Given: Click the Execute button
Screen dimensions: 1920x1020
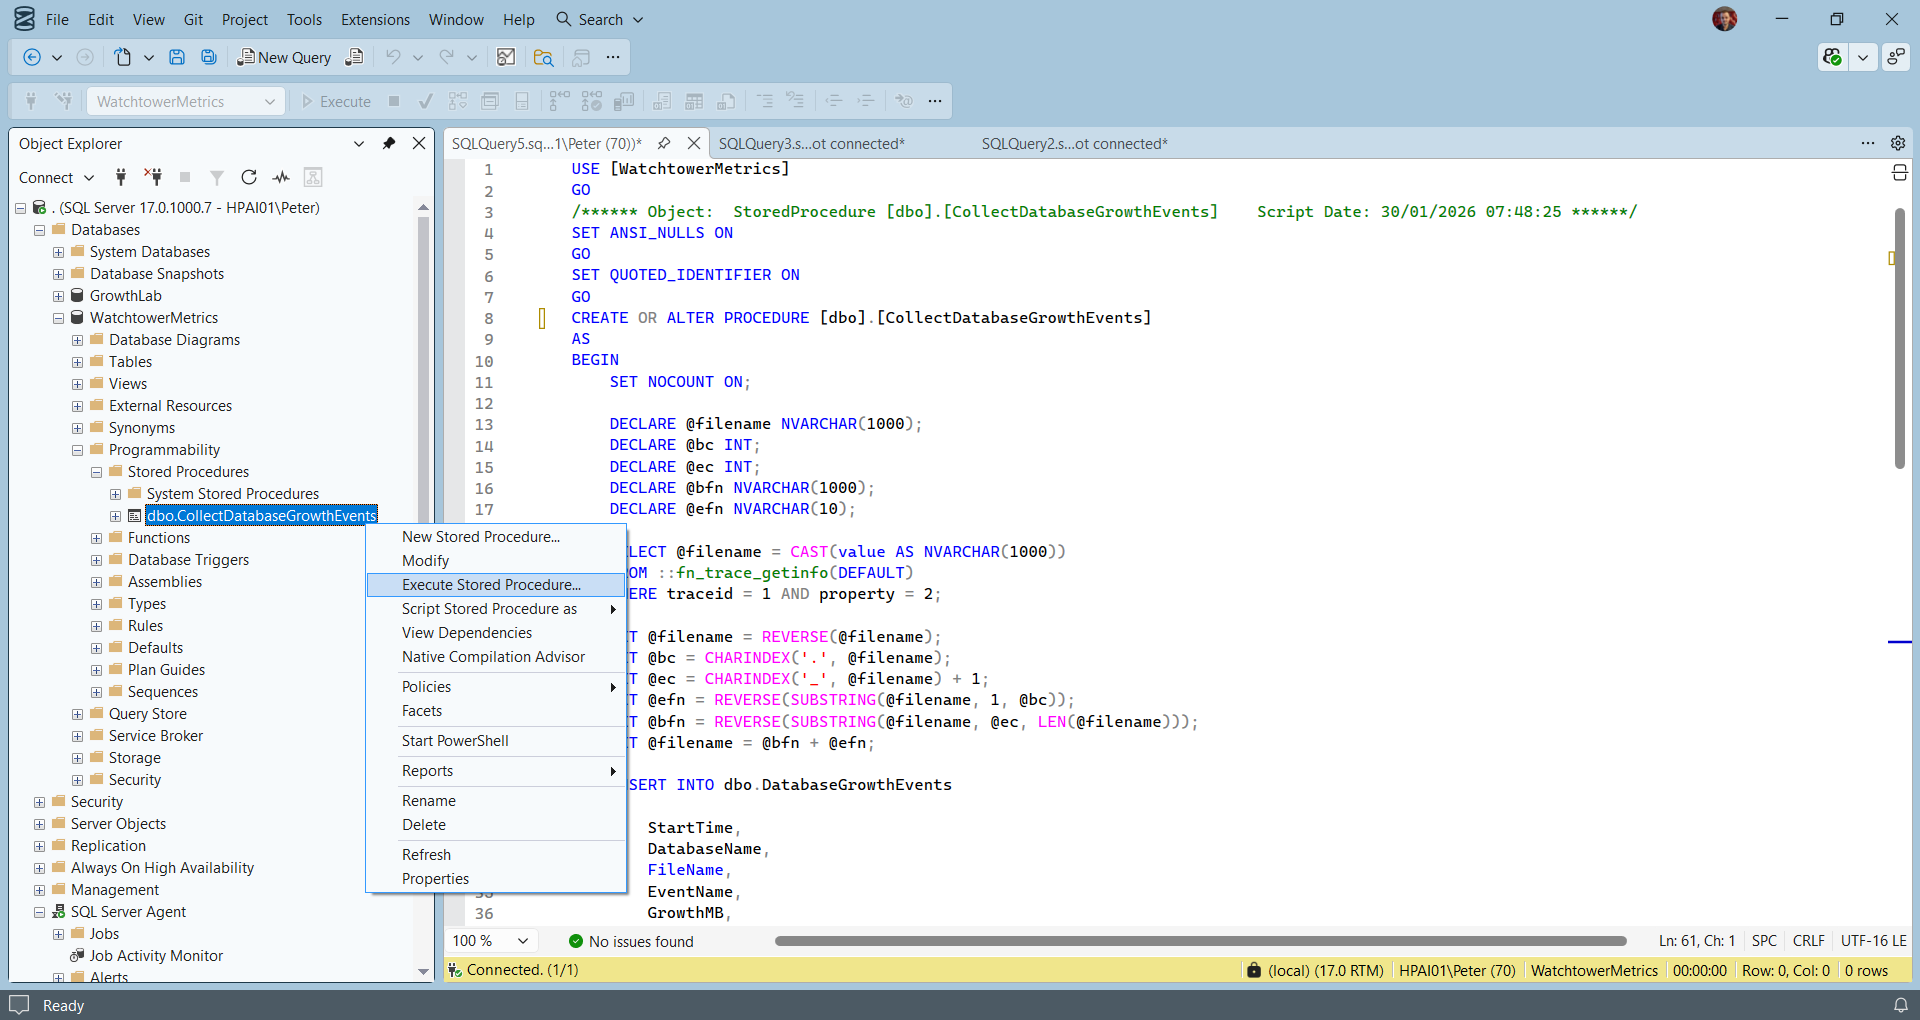Looking at the screenshot, I should (337, 102).
